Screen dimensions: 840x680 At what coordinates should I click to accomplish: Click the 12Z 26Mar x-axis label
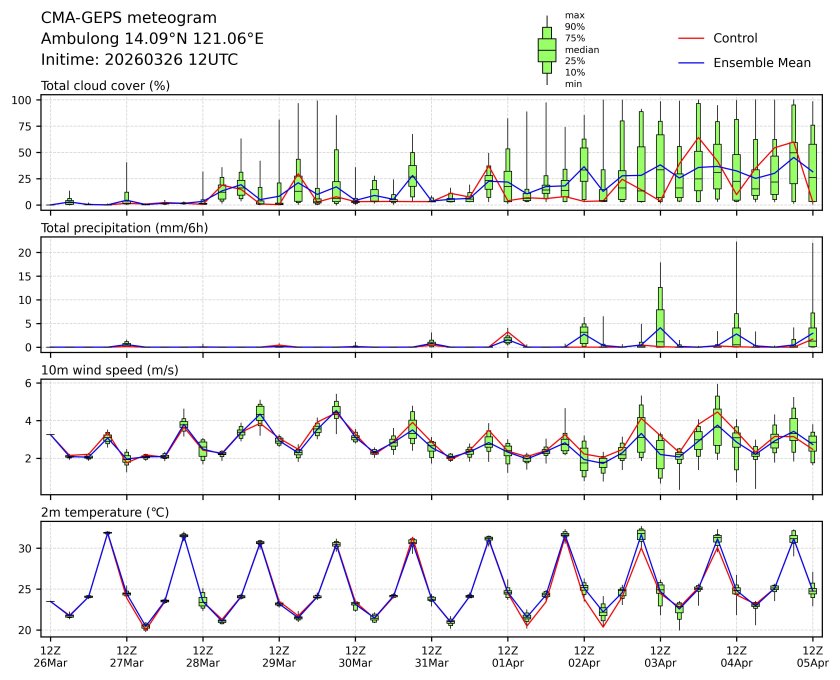[50, 656]
